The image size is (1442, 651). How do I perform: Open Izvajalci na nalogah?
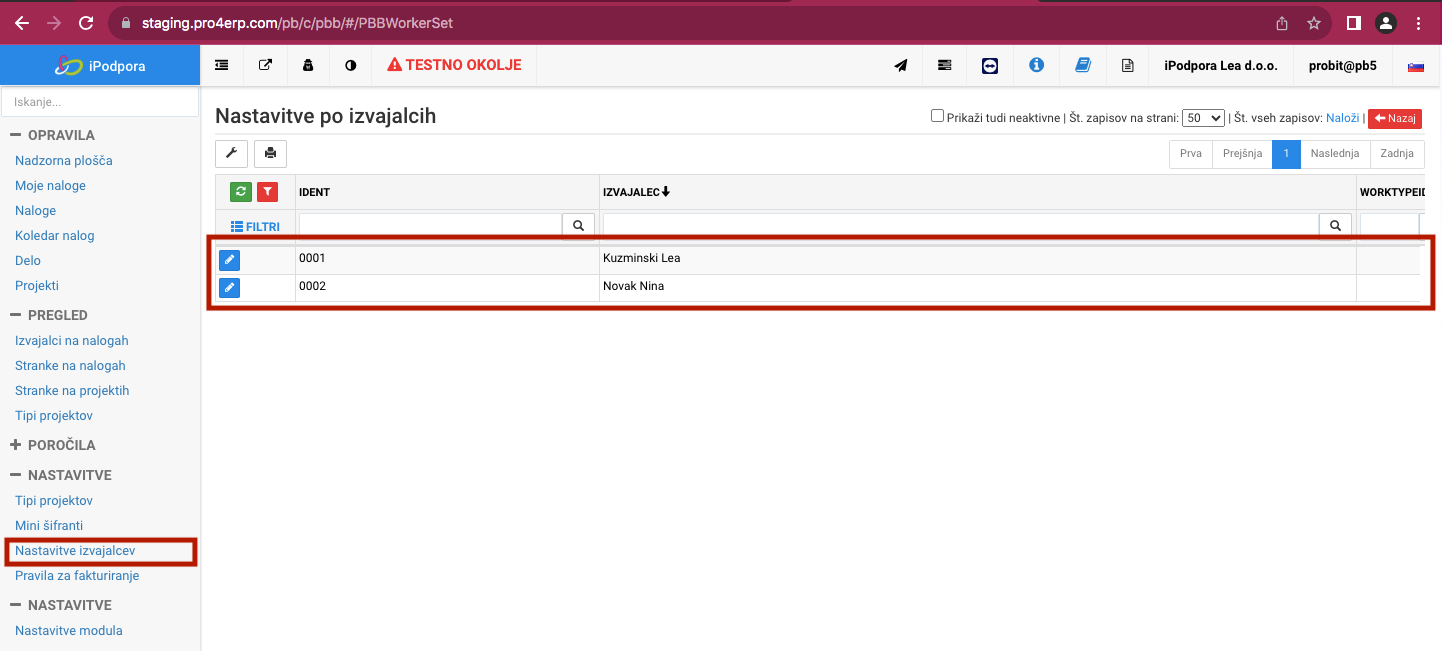[x=72, y=340]
